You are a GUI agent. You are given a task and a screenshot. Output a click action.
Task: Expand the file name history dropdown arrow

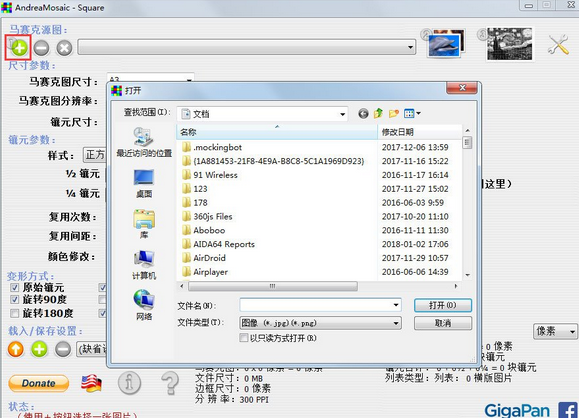click(396, 305)
